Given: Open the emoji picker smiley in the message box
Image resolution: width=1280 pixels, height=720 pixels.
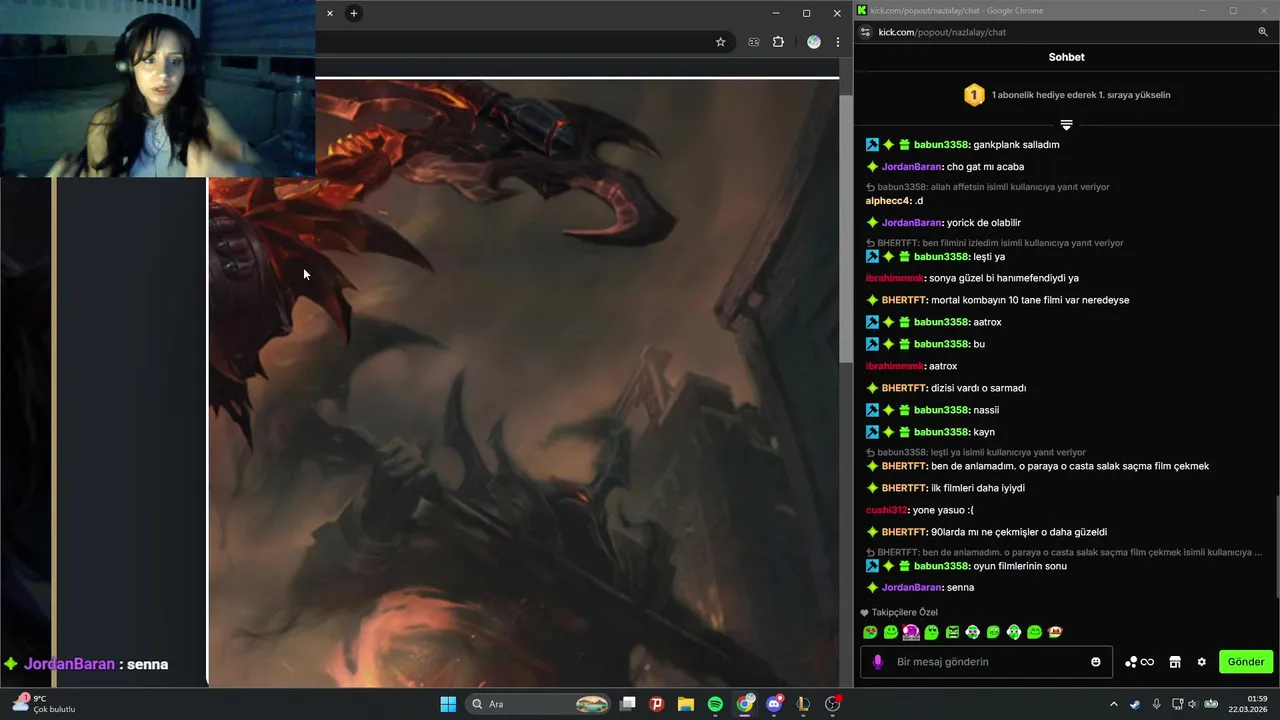Looking at the screenshot, I should pos(1096,662).
